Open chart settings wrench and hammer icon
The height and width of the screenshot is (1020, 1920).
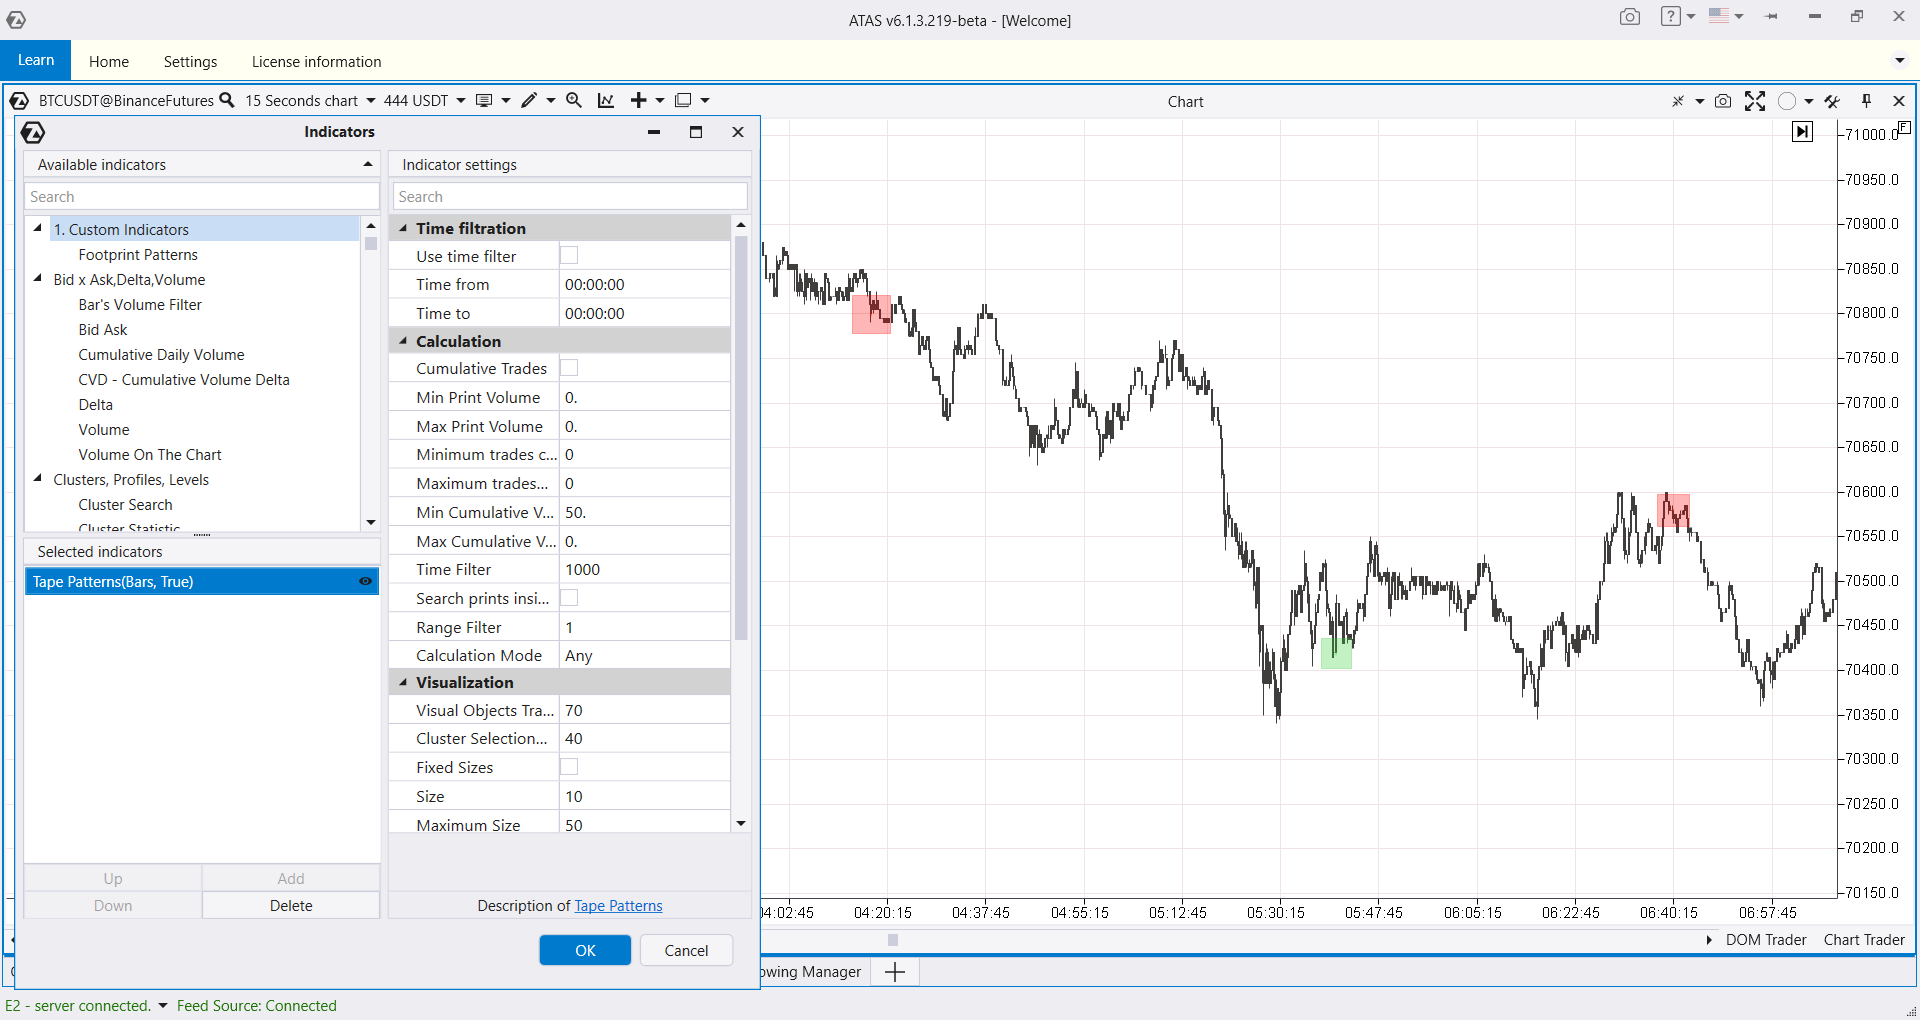coord(1832,101)
